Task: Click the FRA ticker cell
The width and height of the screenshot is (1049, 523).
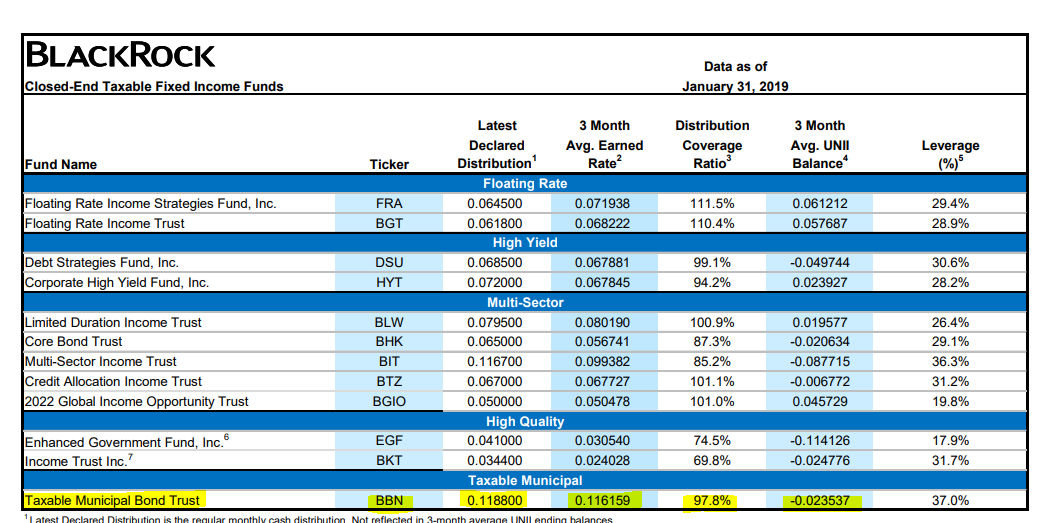Action: coord(389,203)
